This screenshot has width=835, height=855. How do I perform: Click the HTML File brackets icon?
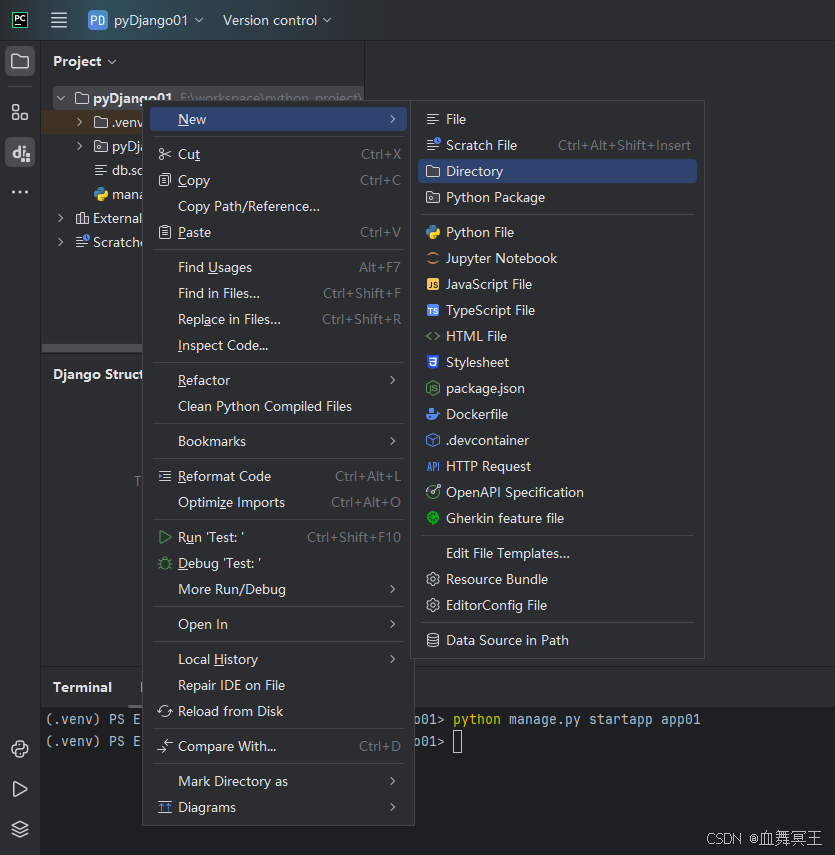pyautogui.click(x=433, y=336)
